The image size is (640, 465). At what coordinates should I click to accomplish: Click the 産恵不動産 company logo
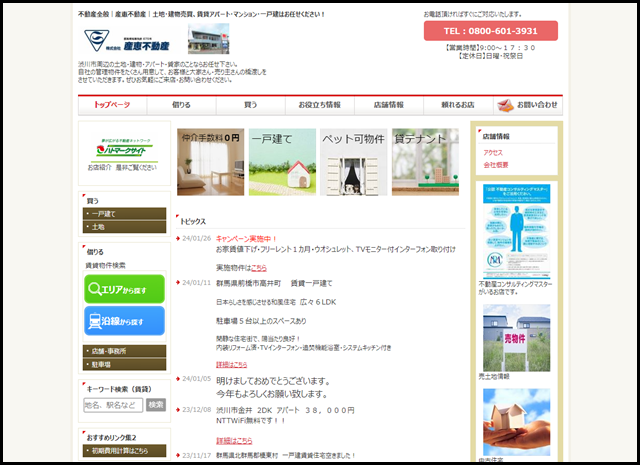pos(127,40)
